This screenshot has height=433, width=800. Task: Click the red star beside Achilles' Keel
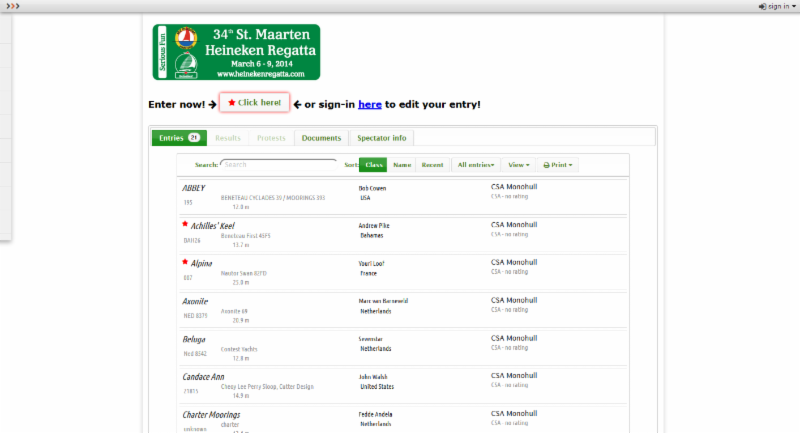tap(185, 225)
